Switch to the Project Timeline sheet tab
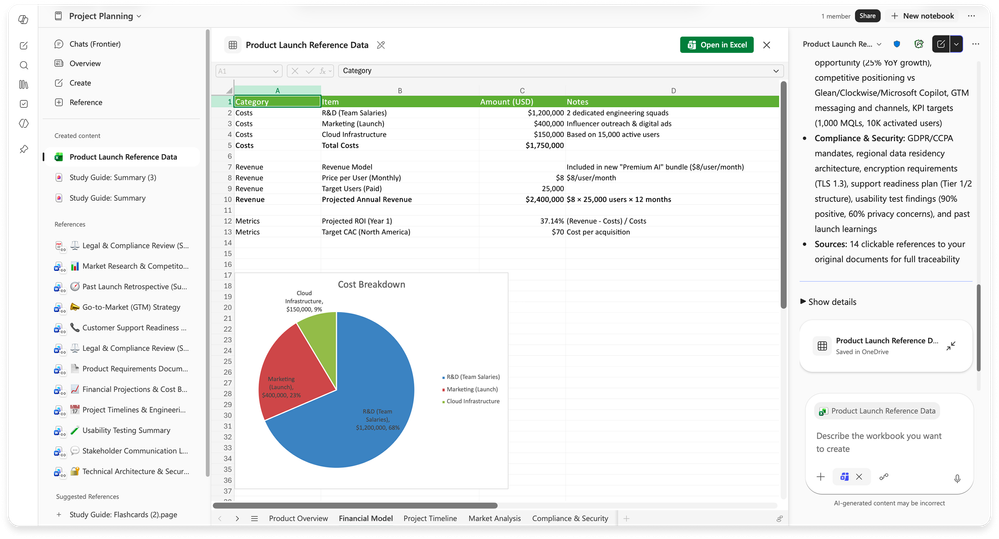 tap(430, 519)
